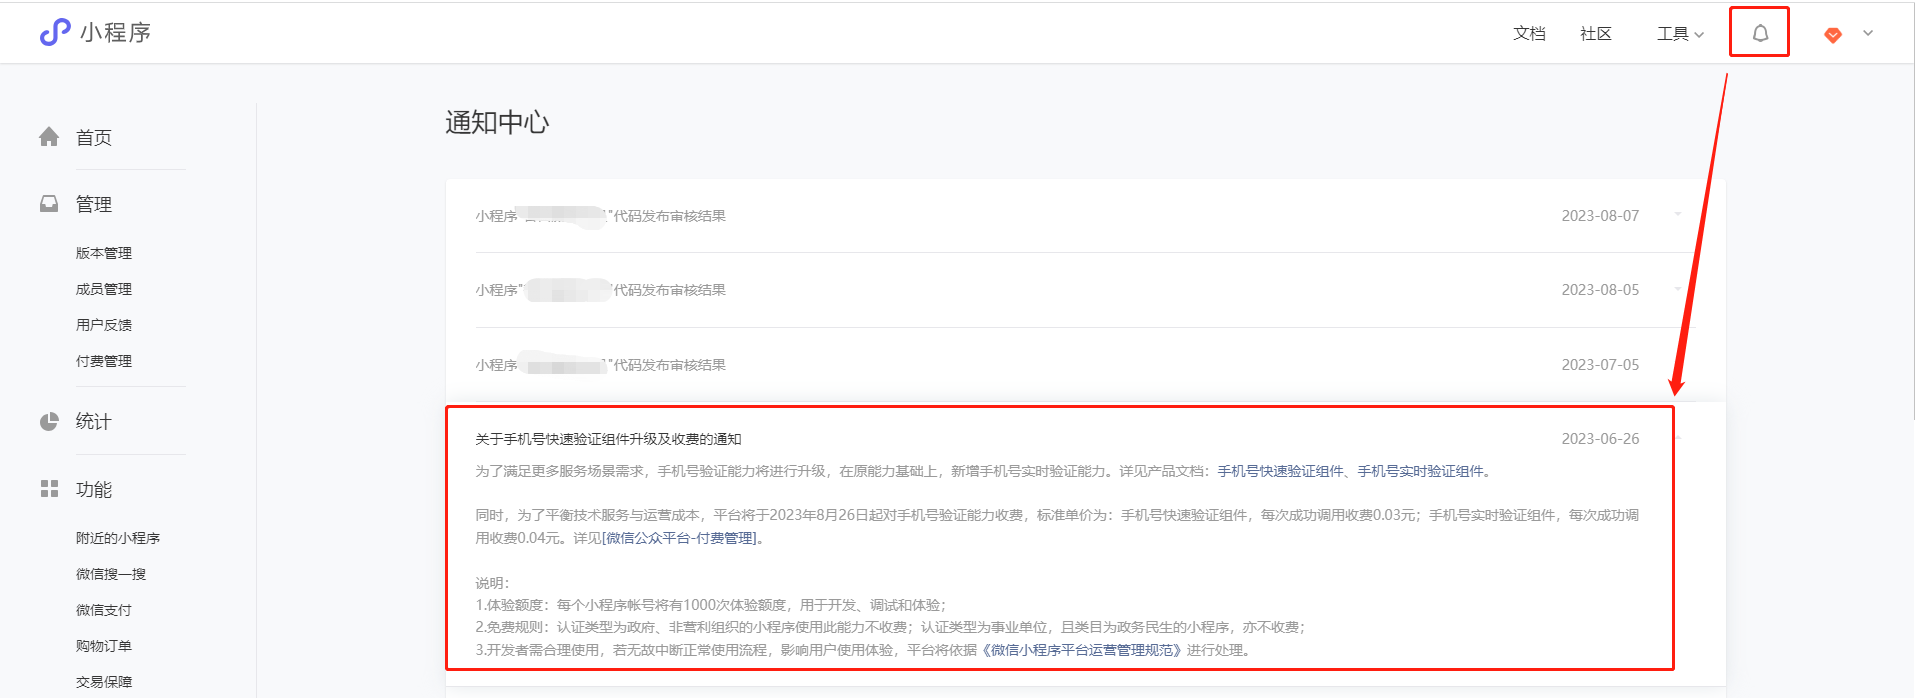Click the Mini Program logo
Image resolution: width=1915 pixels, height=698 pixels.
55,33
